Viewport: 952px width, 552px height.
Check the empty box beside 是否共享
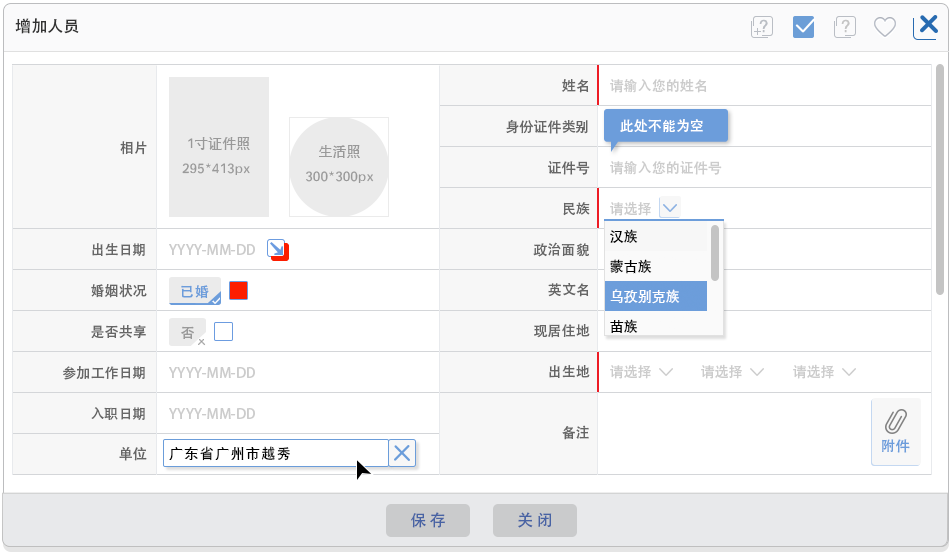(x=224, y=331)
